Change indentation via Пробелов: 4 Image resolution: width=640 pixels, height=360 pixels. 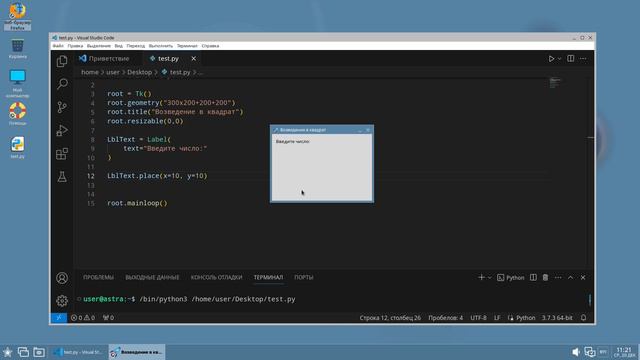[x=445, y=318]
